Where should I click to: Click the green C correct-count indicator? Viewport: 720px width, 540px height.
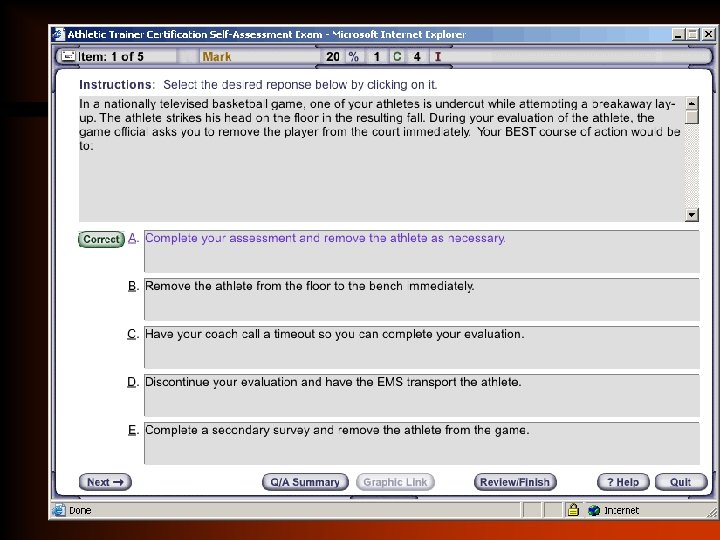(397, 56)
